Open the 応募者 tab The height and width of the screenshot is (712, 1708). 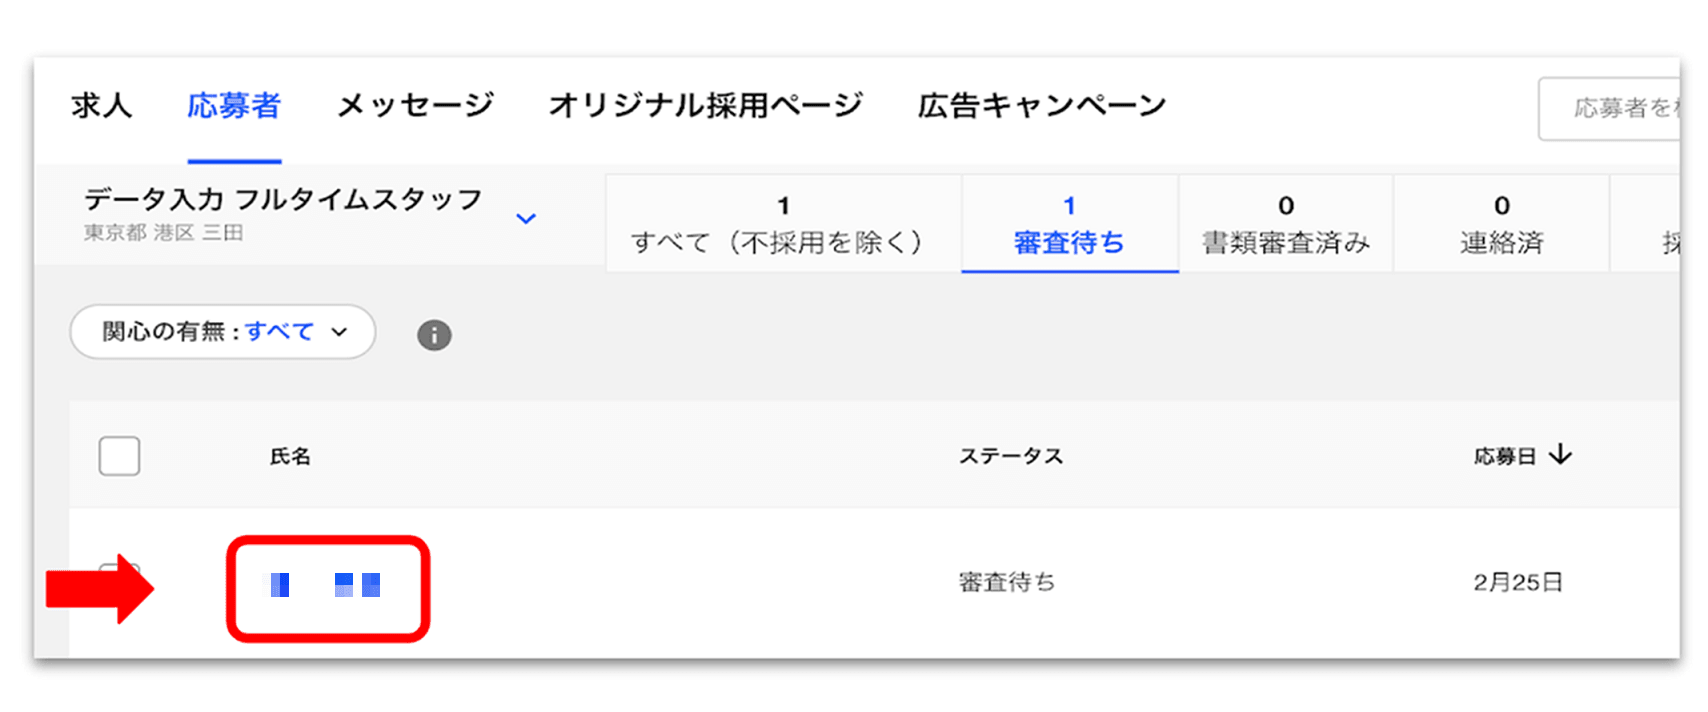click(234, 105)
